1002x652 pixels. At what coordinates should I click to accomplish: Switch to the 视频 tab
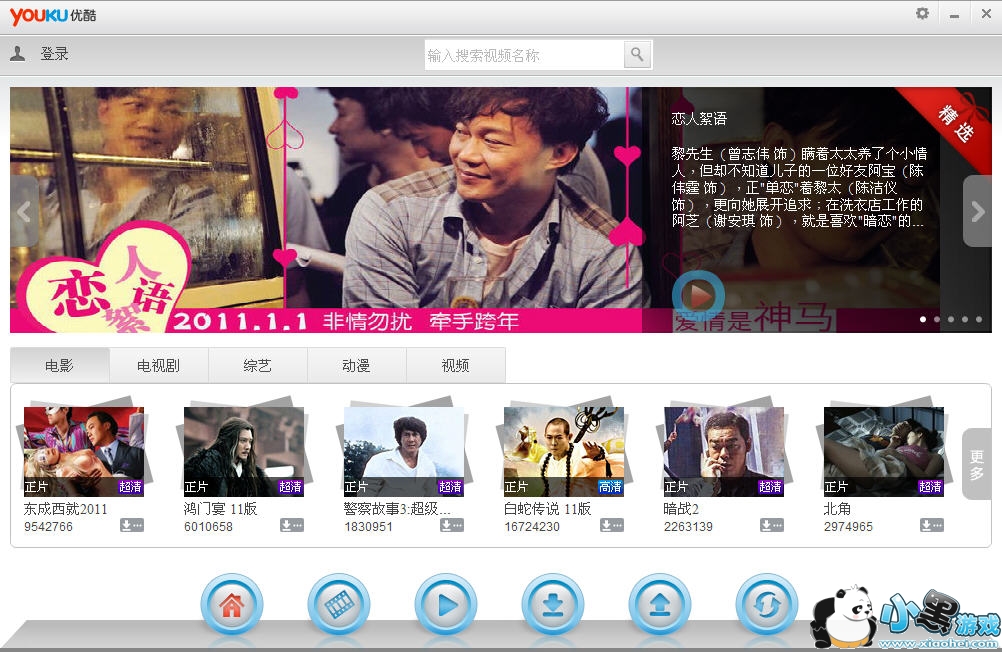click(x=456, y=366)
